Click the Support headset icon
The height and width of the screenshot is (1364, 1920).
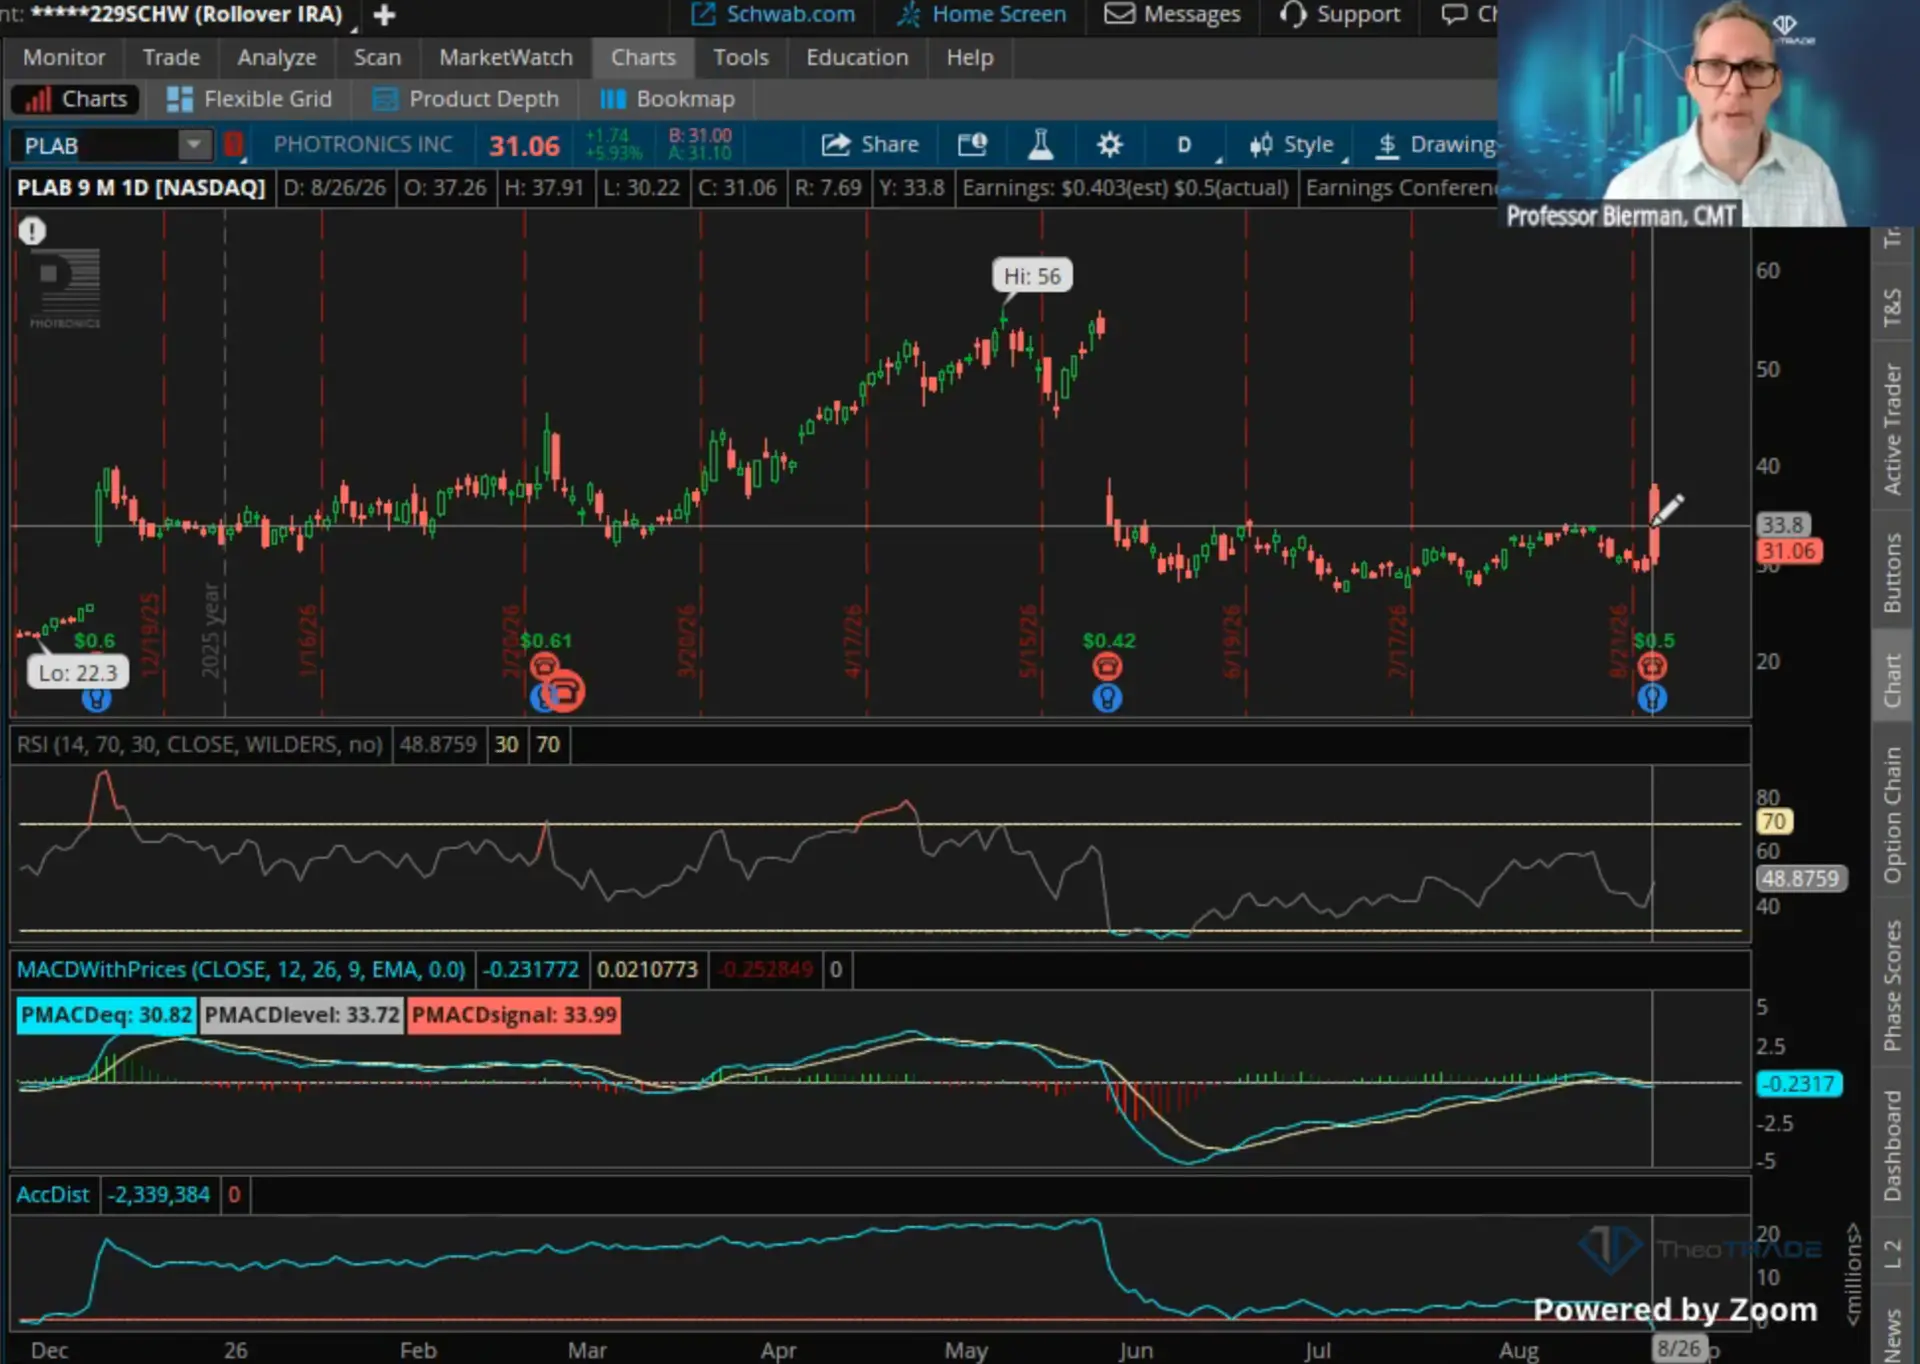pos(1293,14)
